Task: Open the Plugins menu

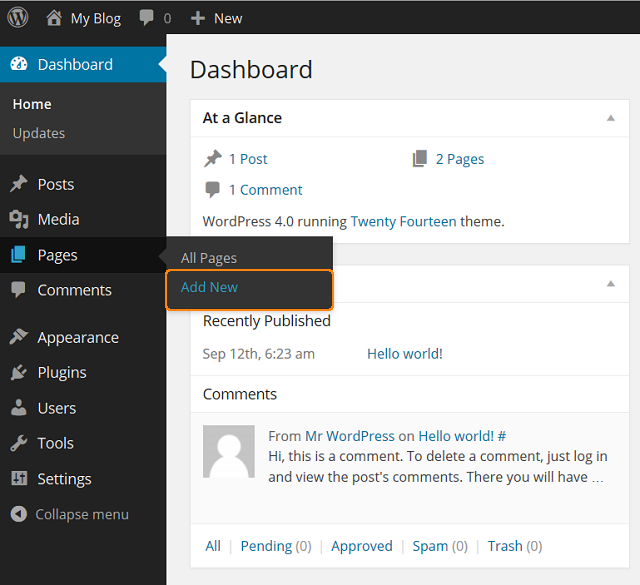Action: pyautogui.click(x=83, y=372)
